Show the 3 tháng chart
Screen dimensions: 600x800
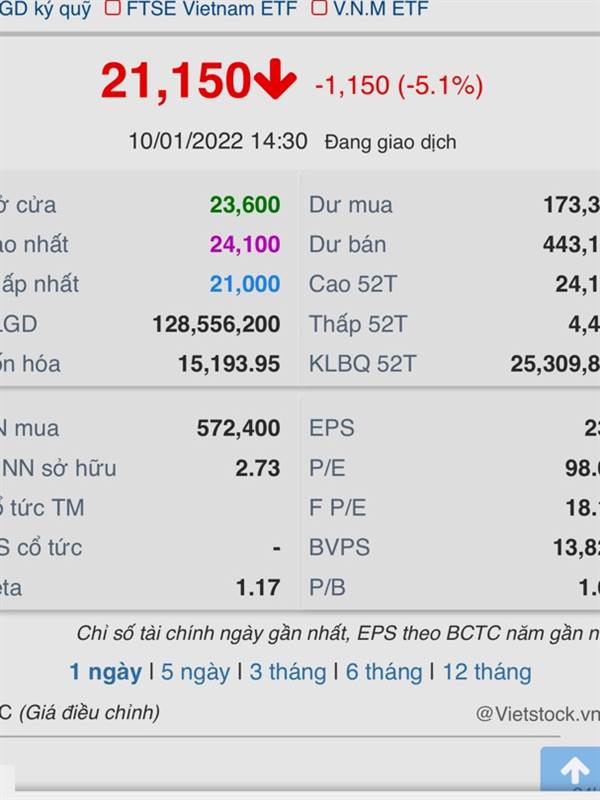(x=288, y=672)
